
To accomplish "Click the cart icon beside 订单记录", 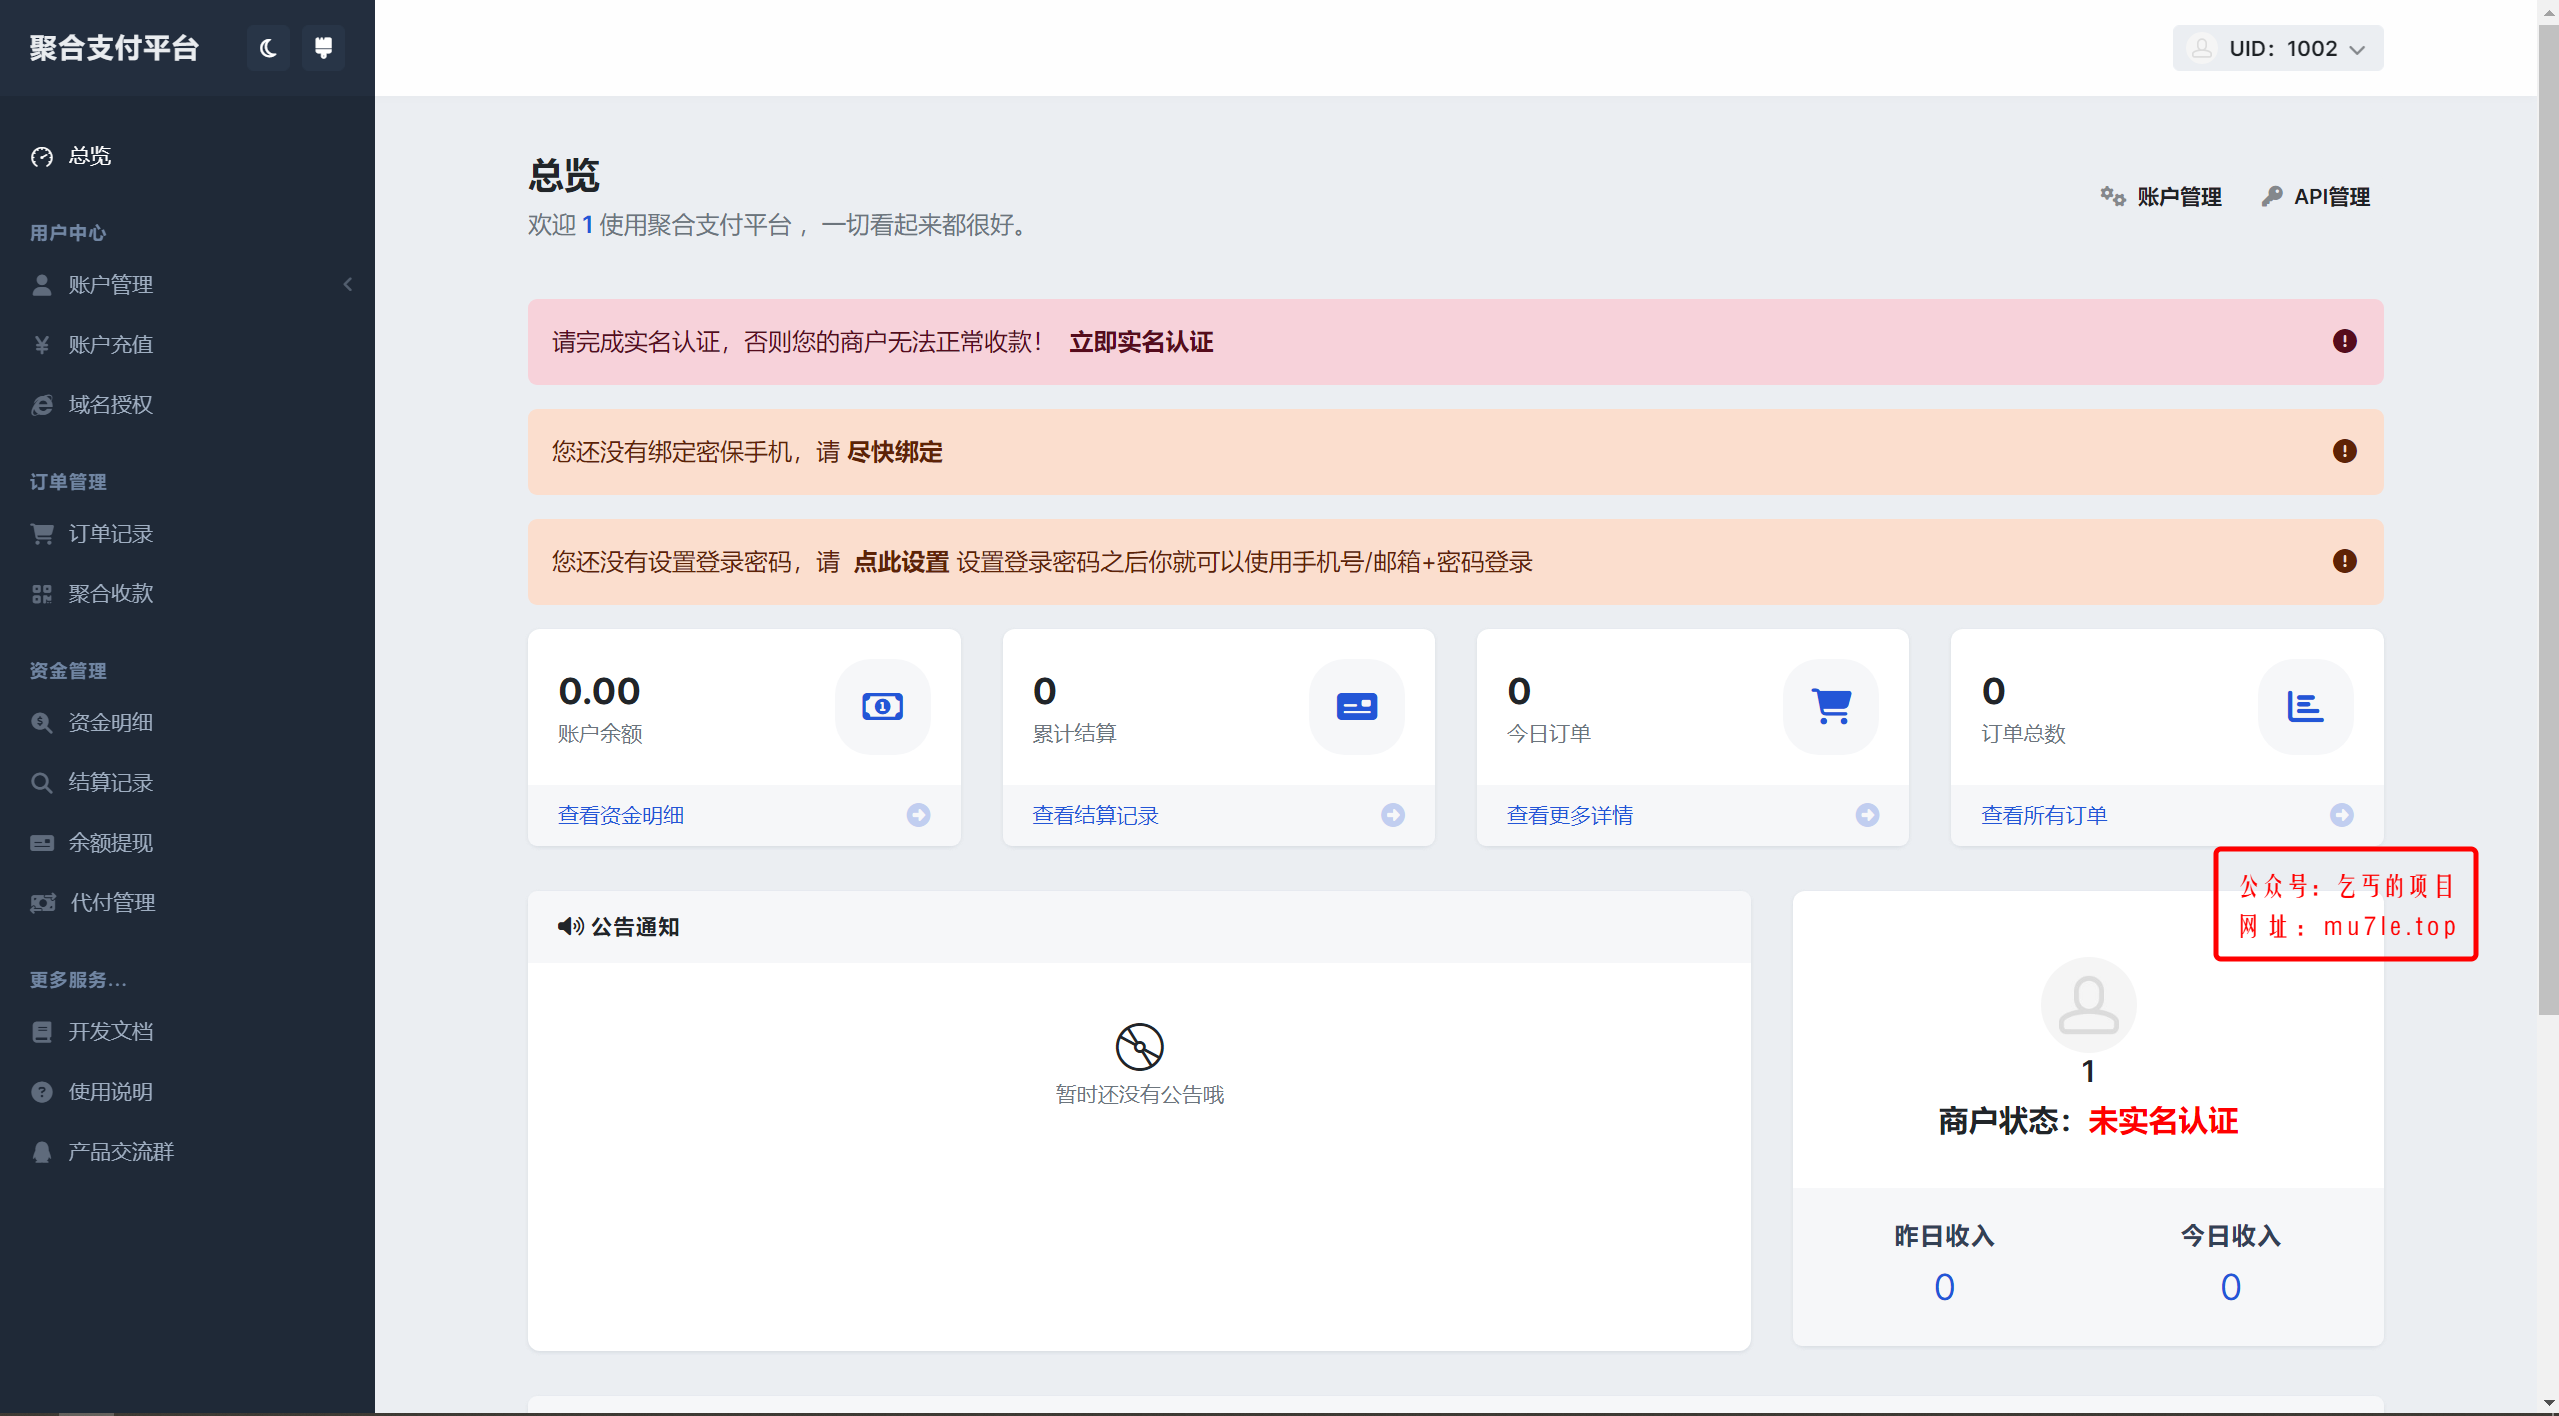I will point(41,534).
